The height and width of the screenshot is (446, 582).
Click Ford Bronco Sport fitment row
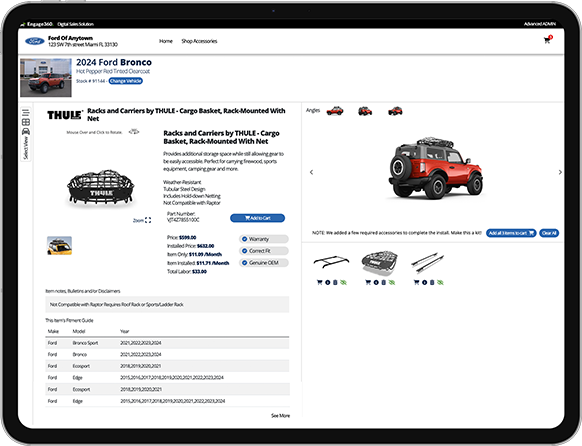(x=167, y=343)
